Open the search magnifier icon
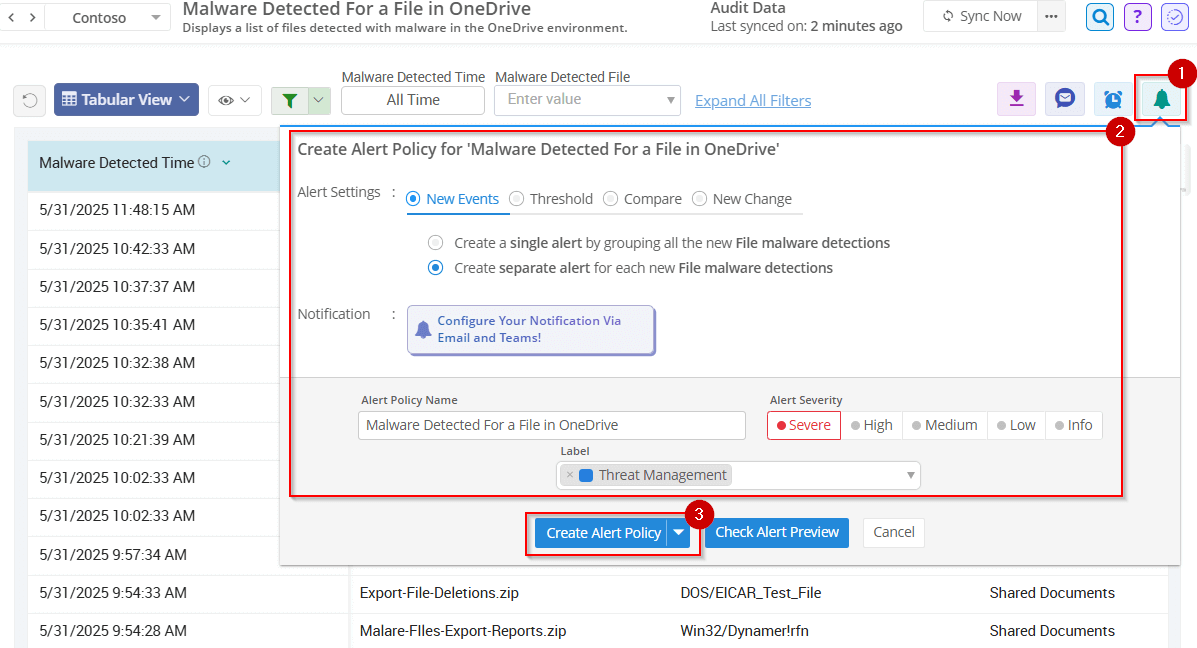The width and height of the screenshot is (1197, 648). (x=1099, y=17)
